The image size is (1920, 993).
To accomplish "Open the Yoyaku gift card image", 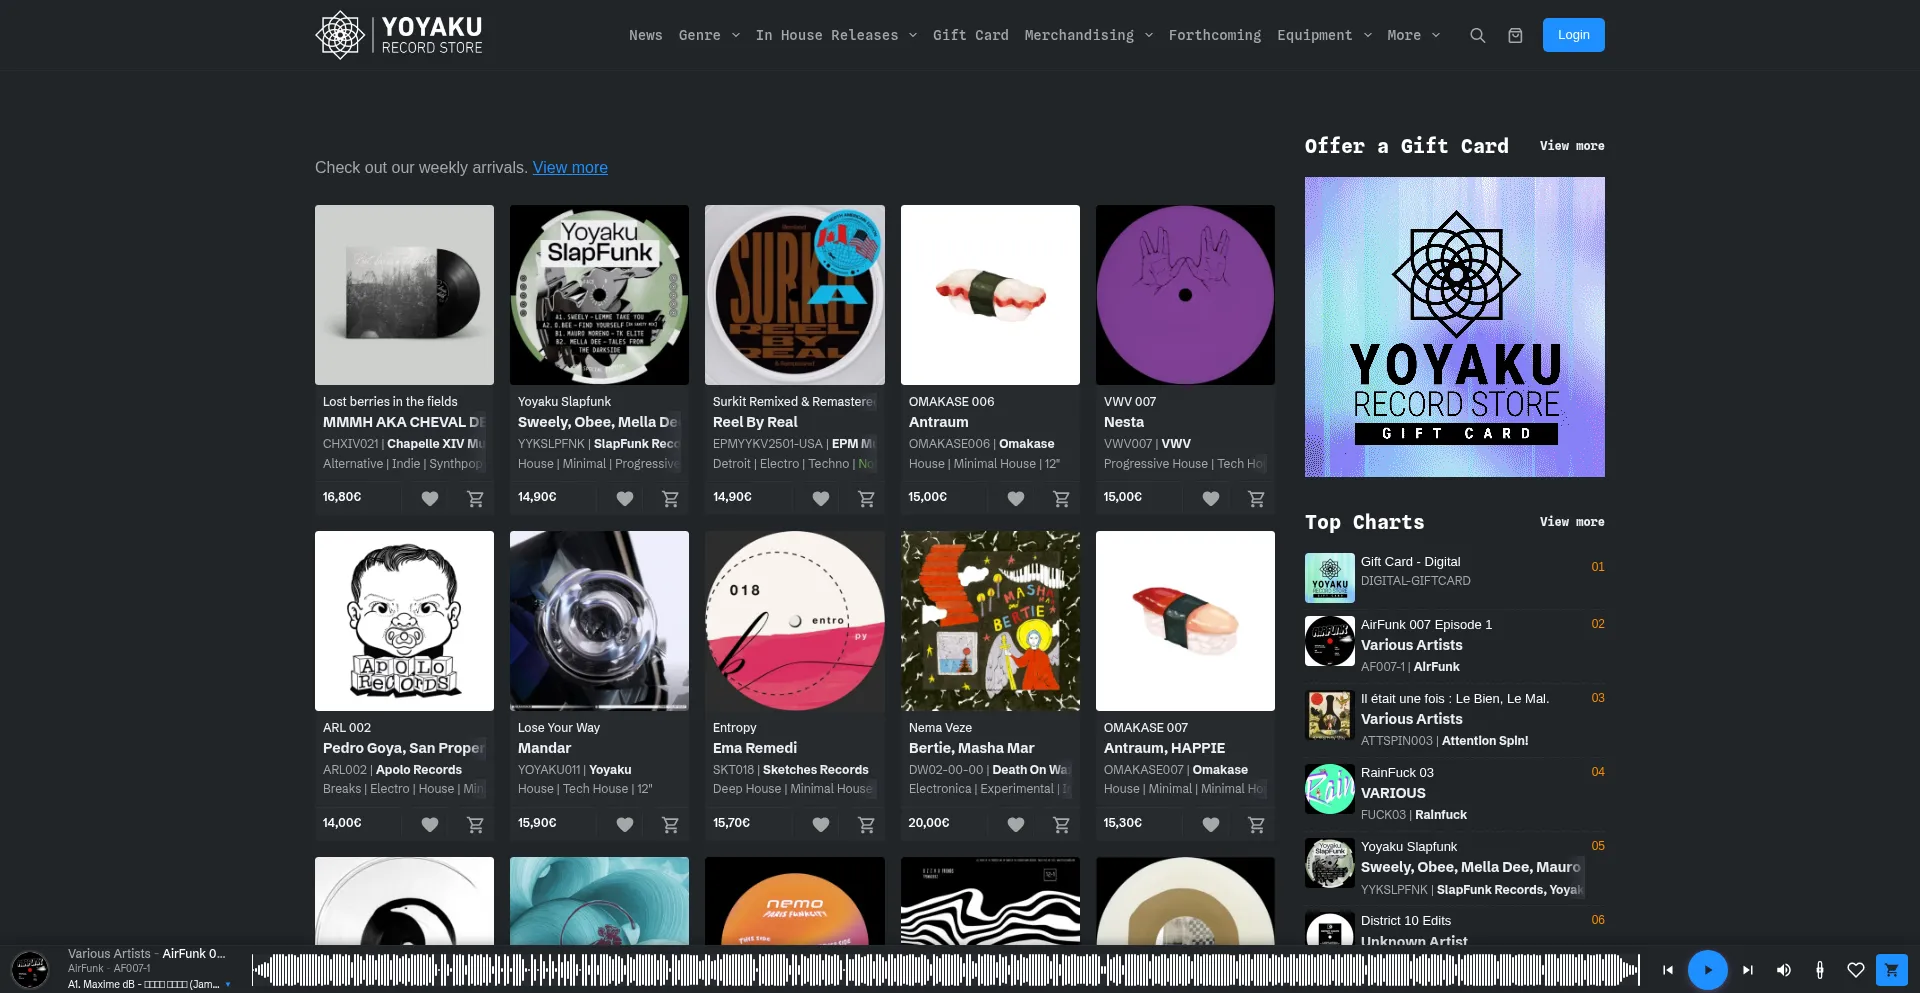I will click(1454, 327).
